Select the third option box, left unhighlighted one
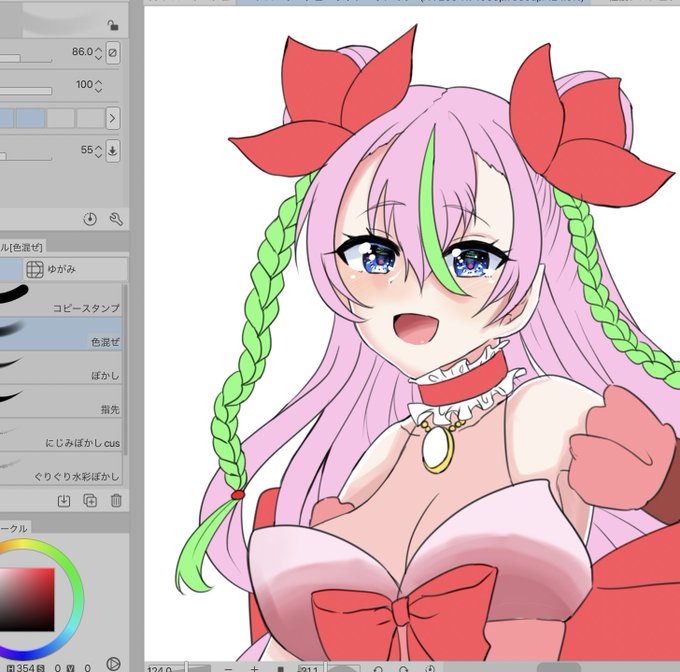Screen dimensions: 680x672 click(60, 118)
